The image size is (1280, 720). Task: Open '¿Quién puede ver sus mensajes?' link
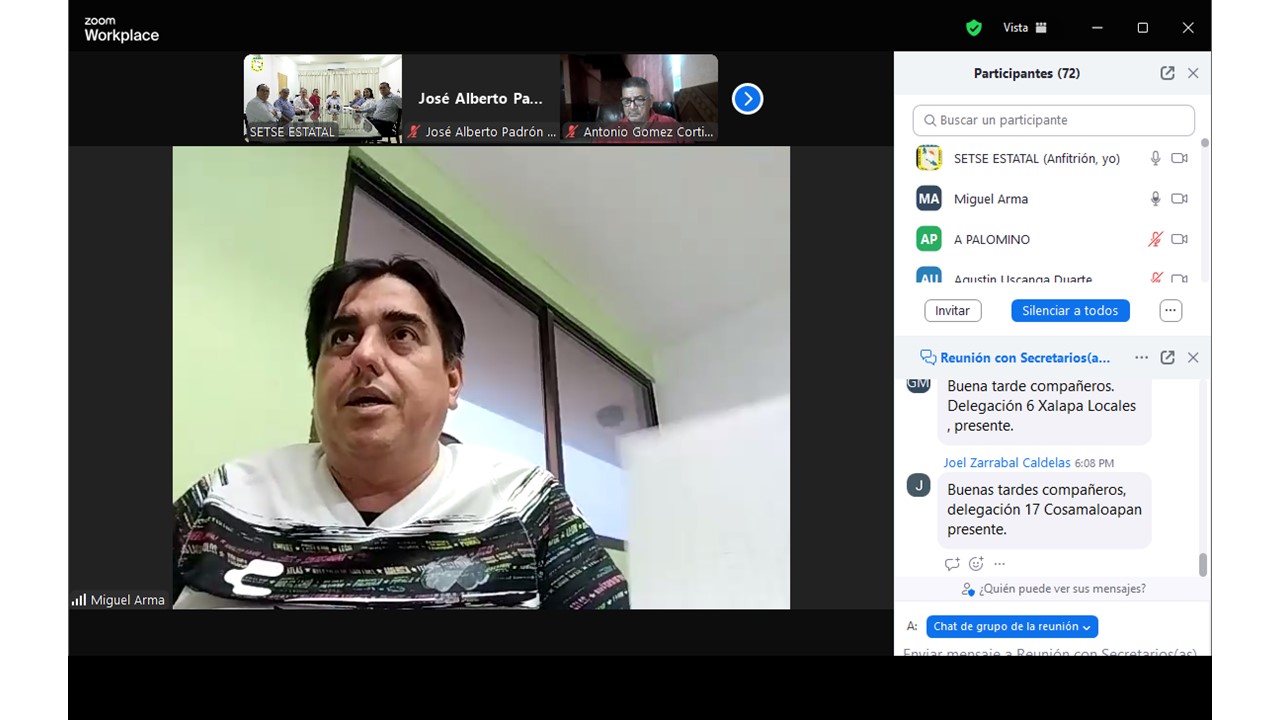tap(1061, 589)
